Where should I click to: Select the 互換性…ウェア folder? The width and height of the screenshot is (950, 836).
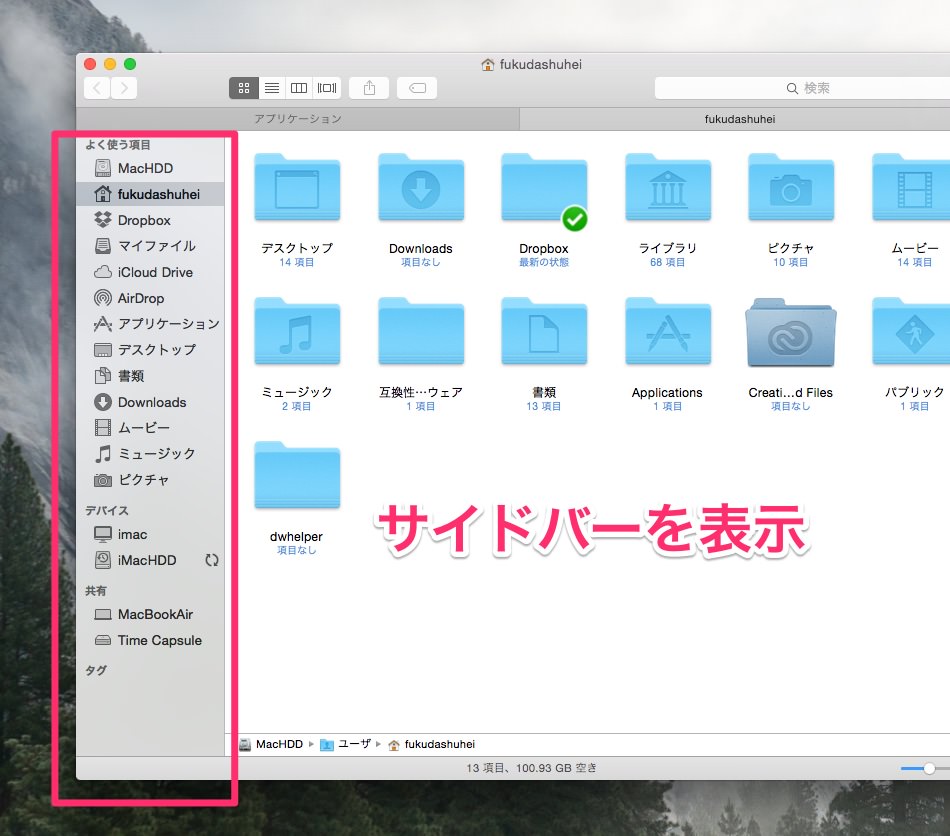pos(421,331)
